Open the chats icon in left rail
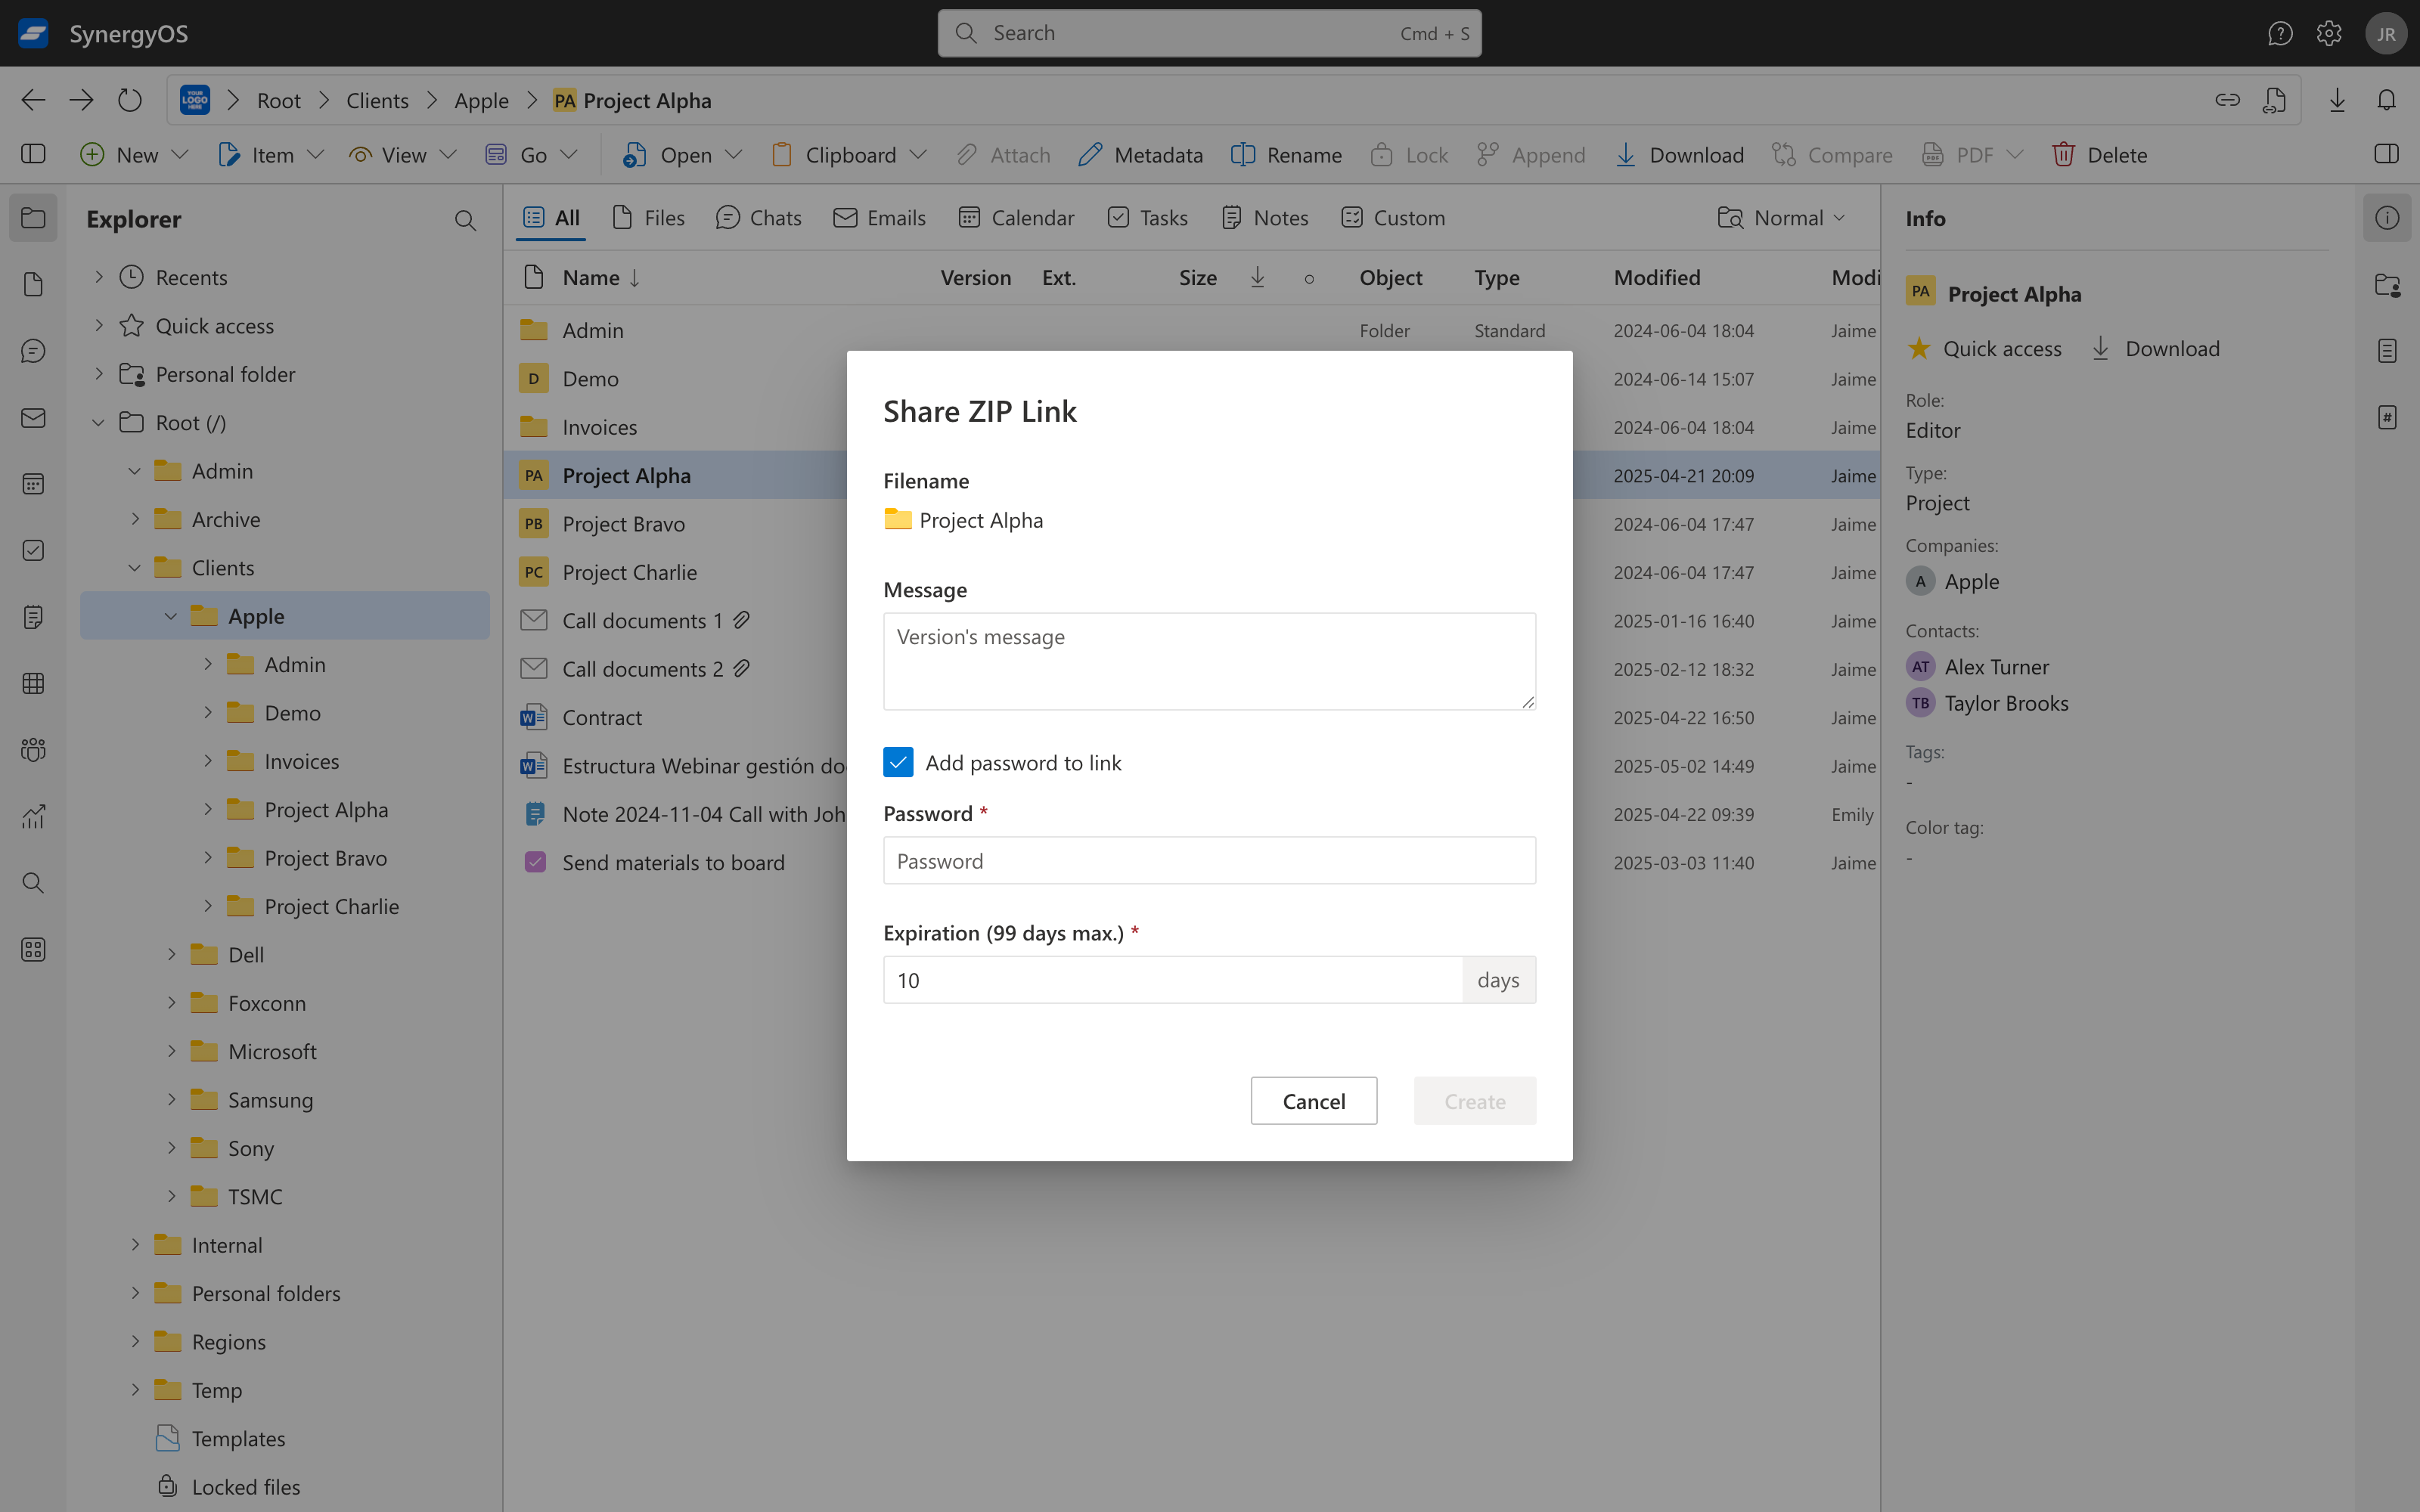The height and width of the screenshot is (1512, 2420). pos(33,351)
